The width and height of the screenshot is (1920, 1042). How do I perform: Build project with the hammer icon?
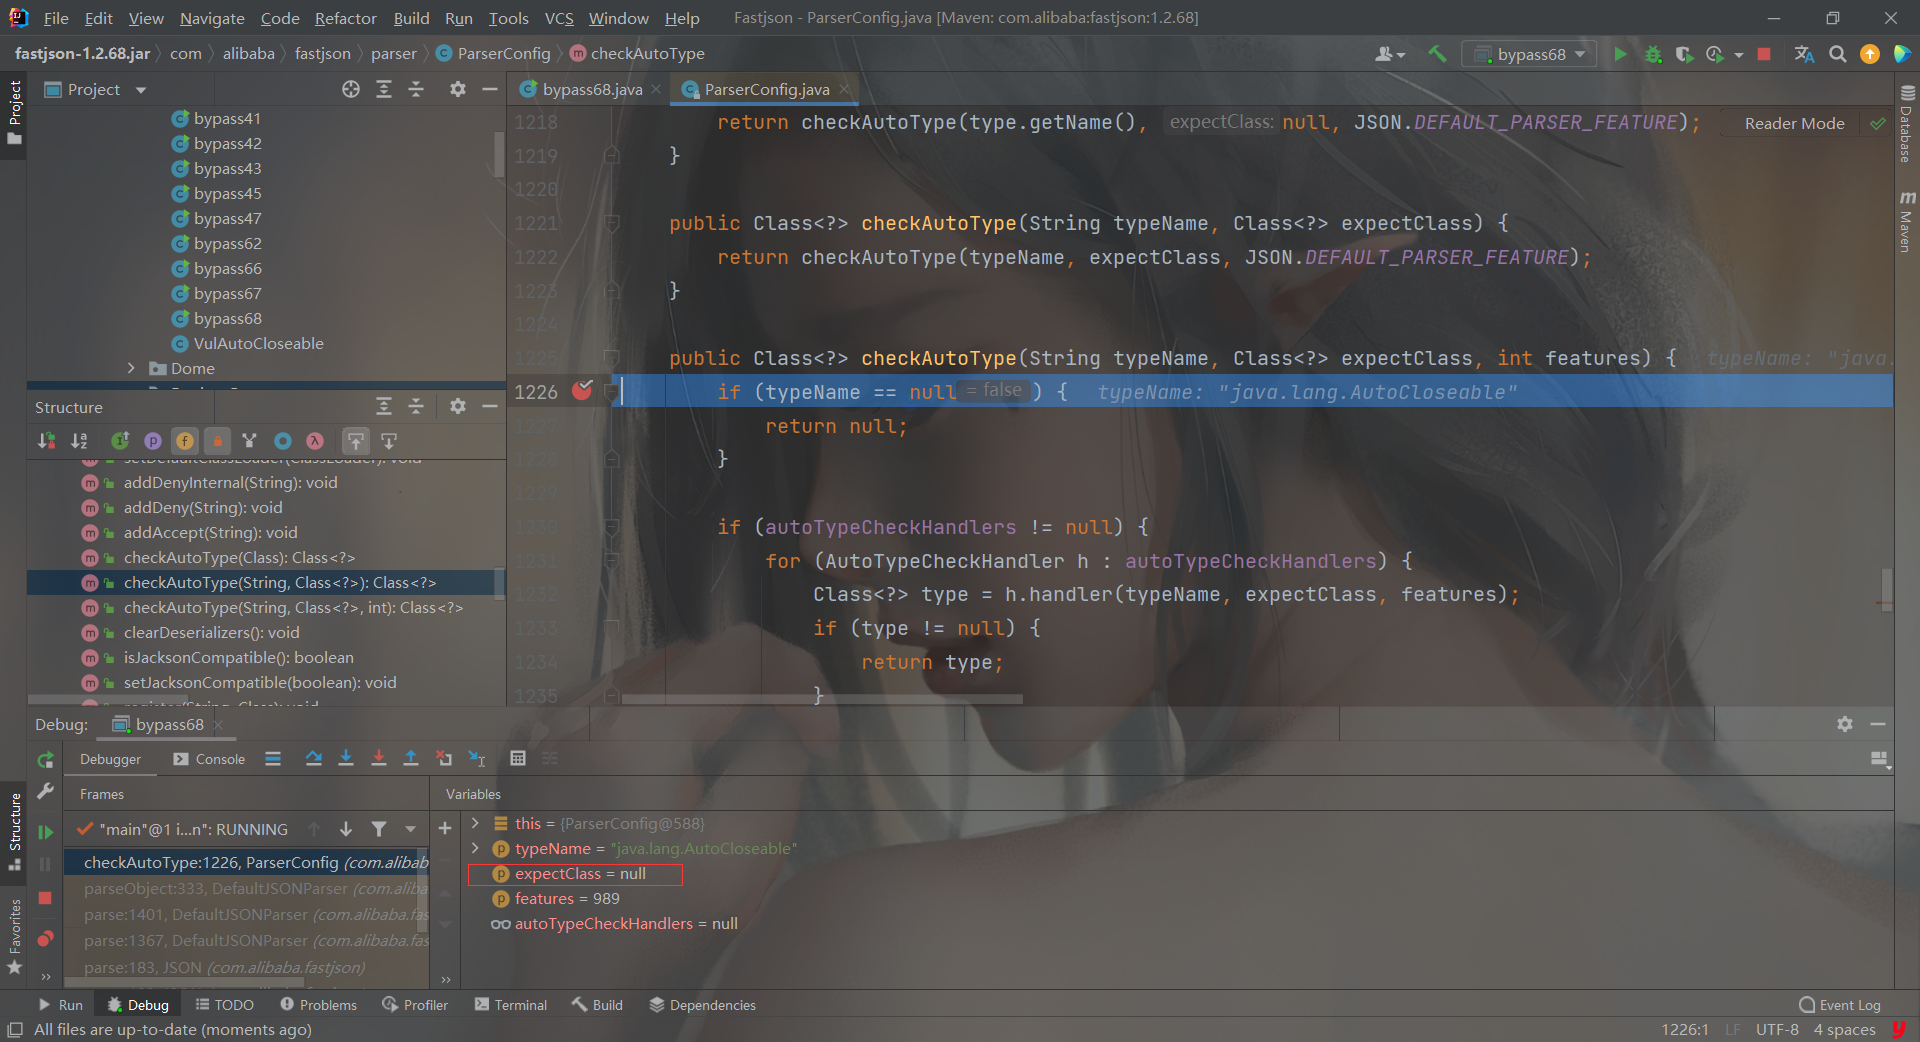[1437, 54]
